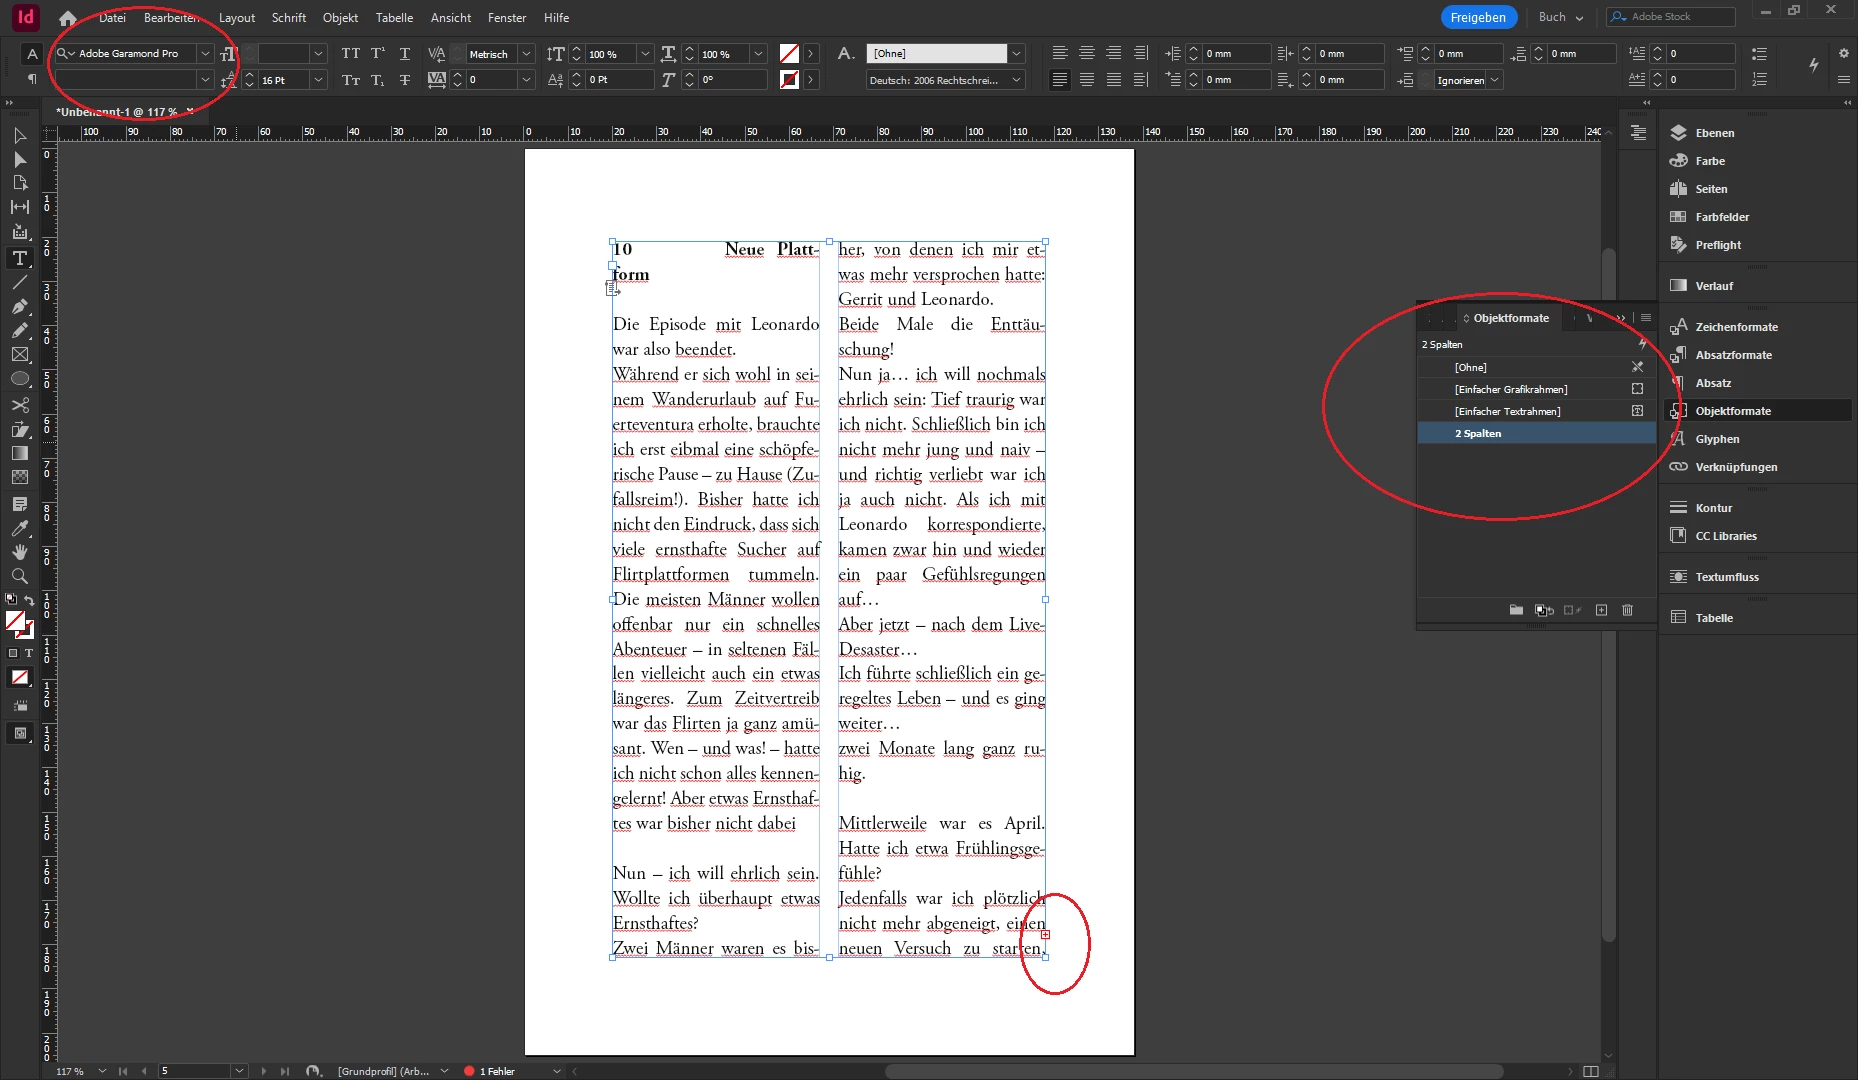Select the Hand tool
The height and width of the screenshot is (1080, 1858).
[x=19, y=552]
